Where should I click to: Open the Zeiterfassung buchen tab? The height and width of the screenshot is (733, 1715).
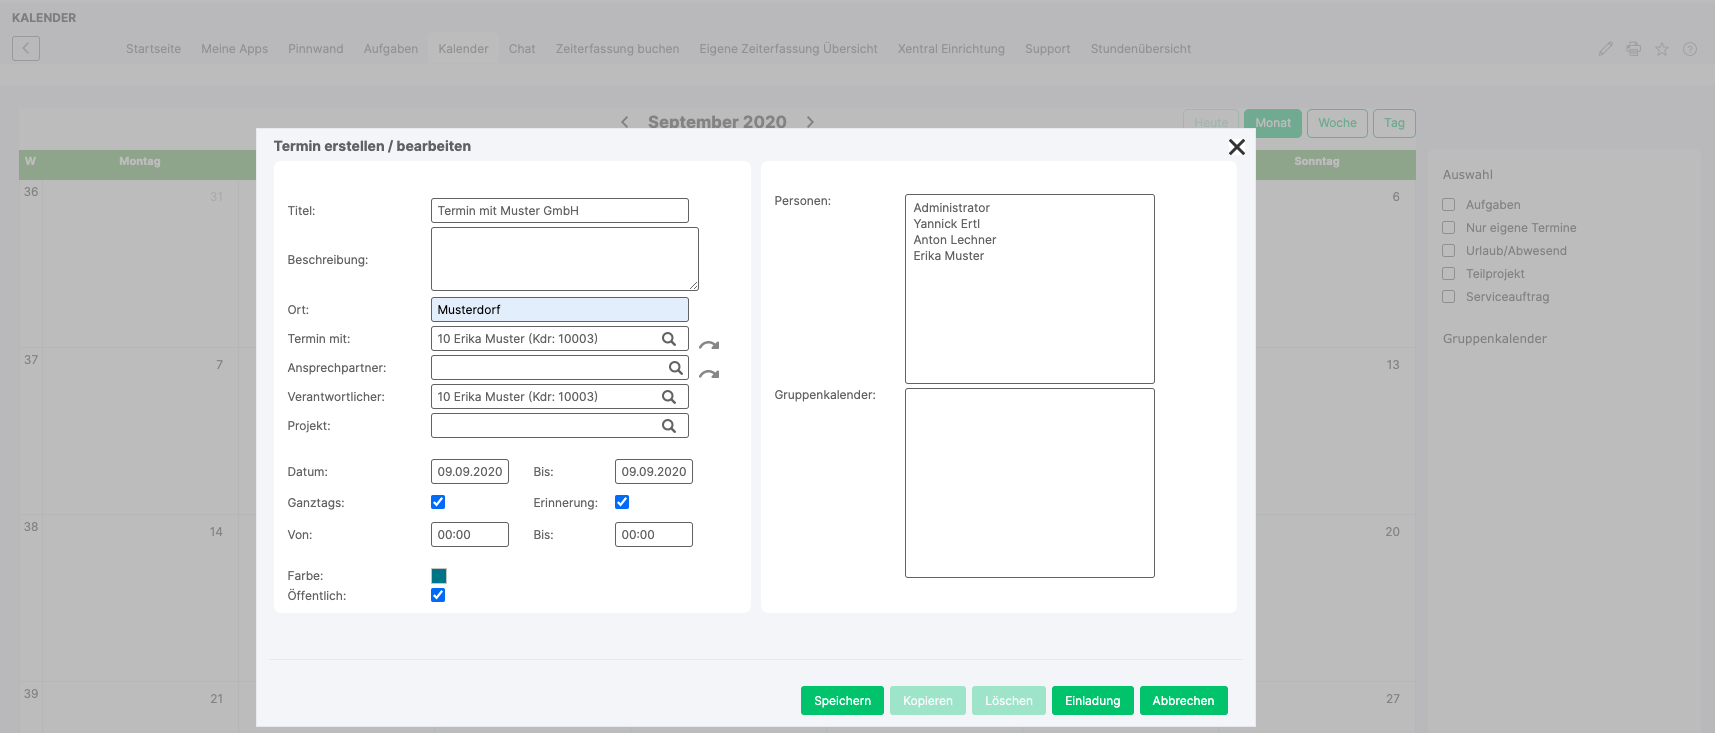[x=617, y=49]
